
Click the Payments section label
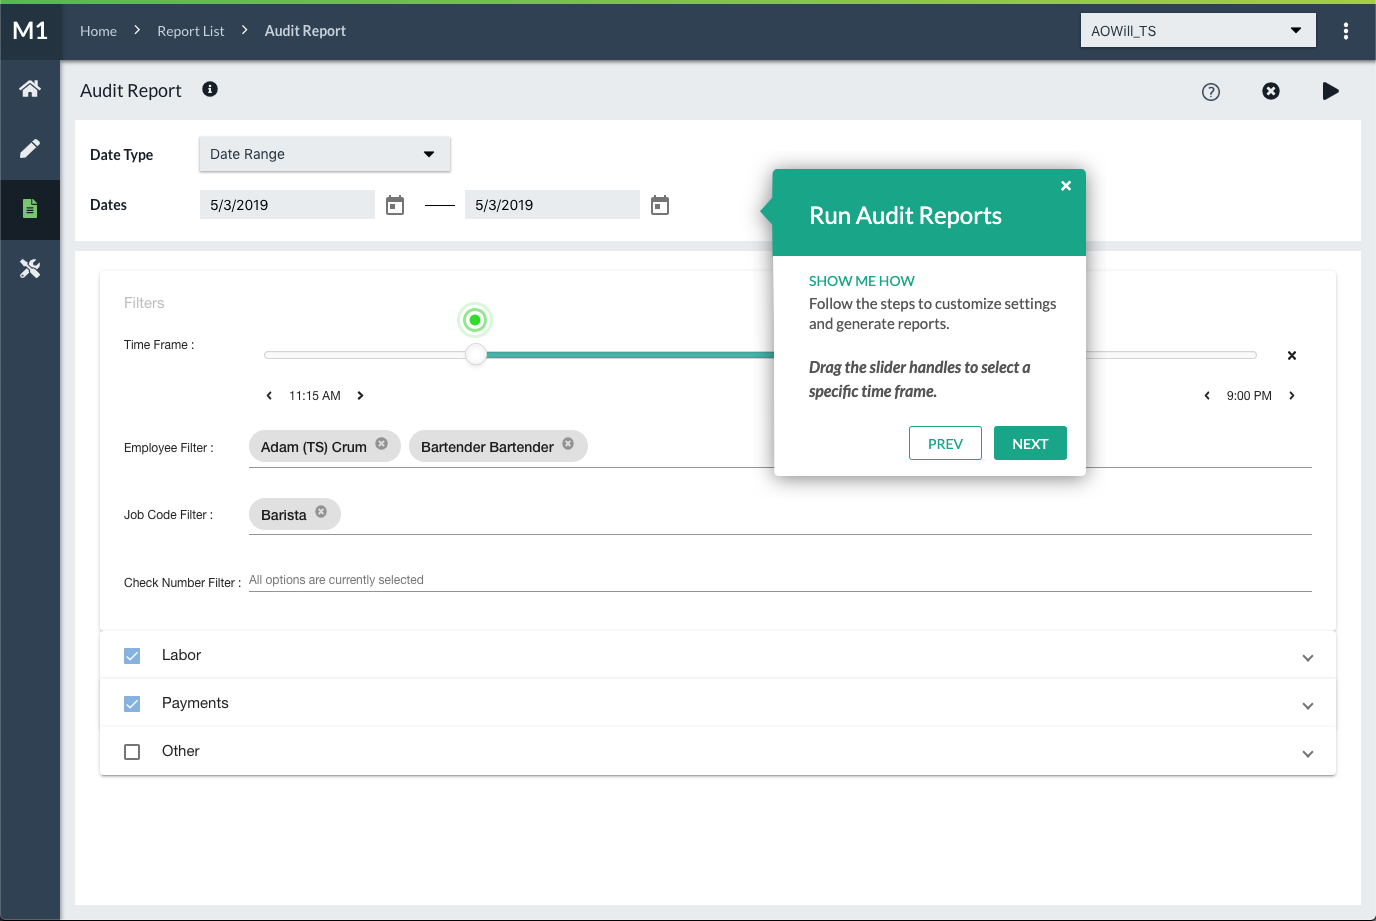(195, 703)
